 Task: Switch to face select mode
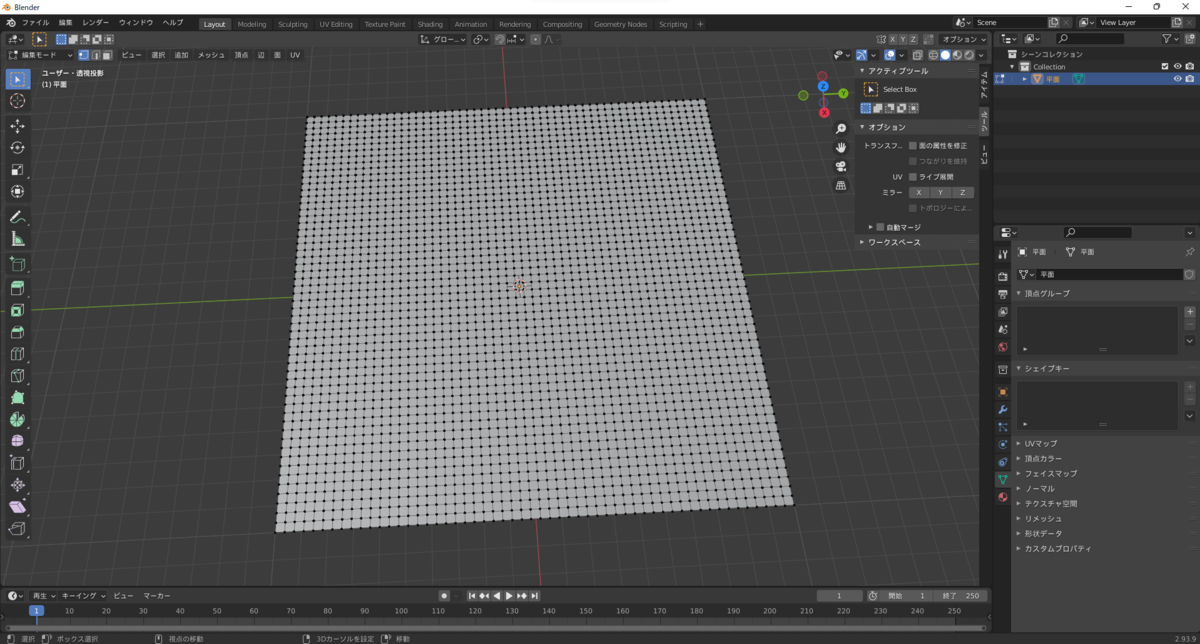coord(107,55)
